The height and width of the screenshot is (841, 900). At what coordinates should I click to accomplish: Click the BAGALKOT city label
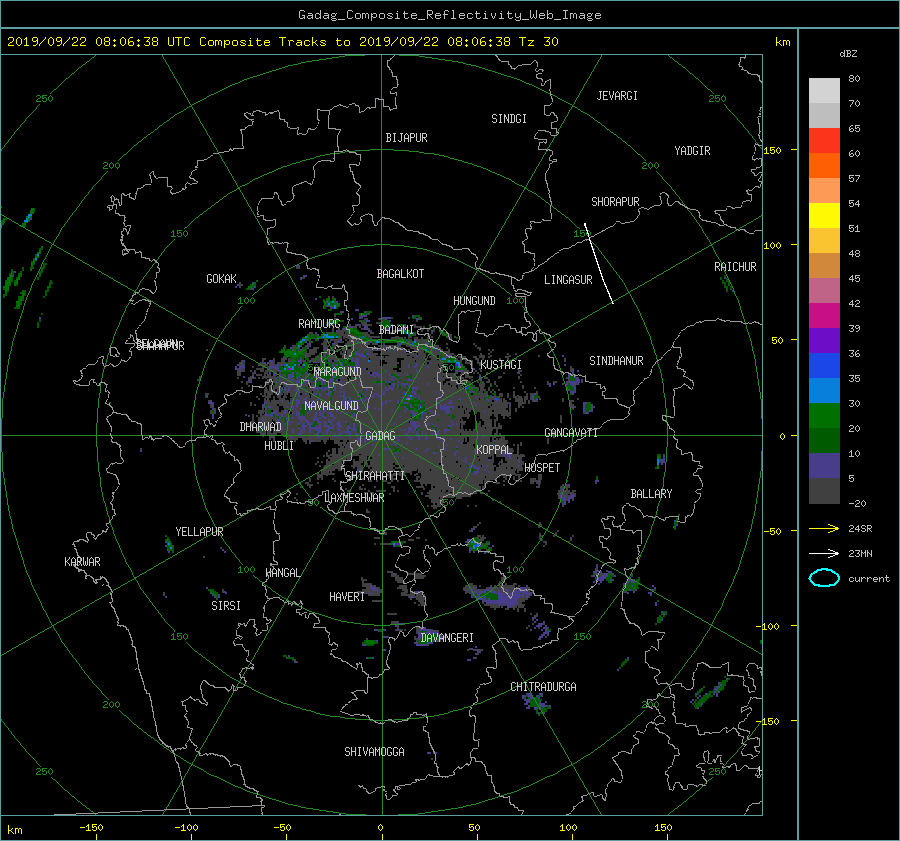point(400,274)
